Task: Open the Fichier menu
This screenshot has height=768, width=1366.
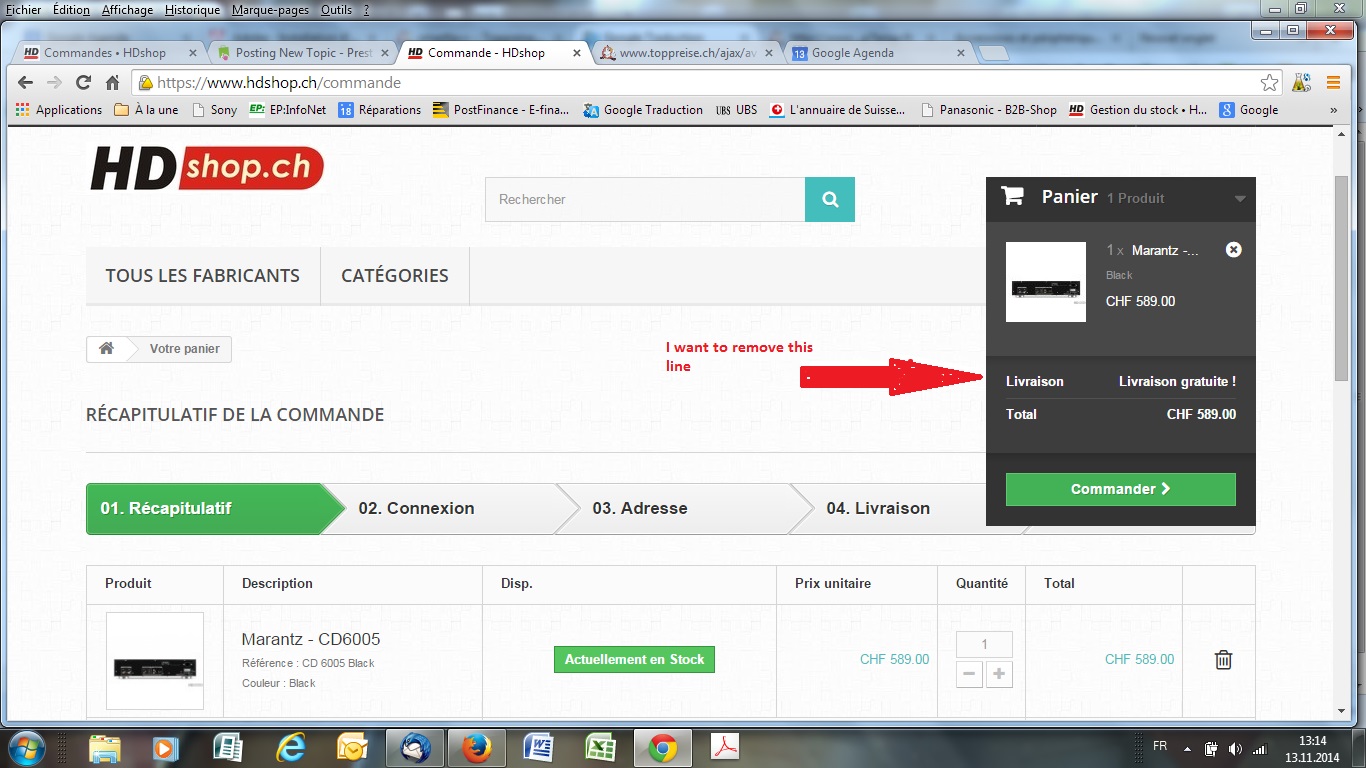Action: click(24, 9)
